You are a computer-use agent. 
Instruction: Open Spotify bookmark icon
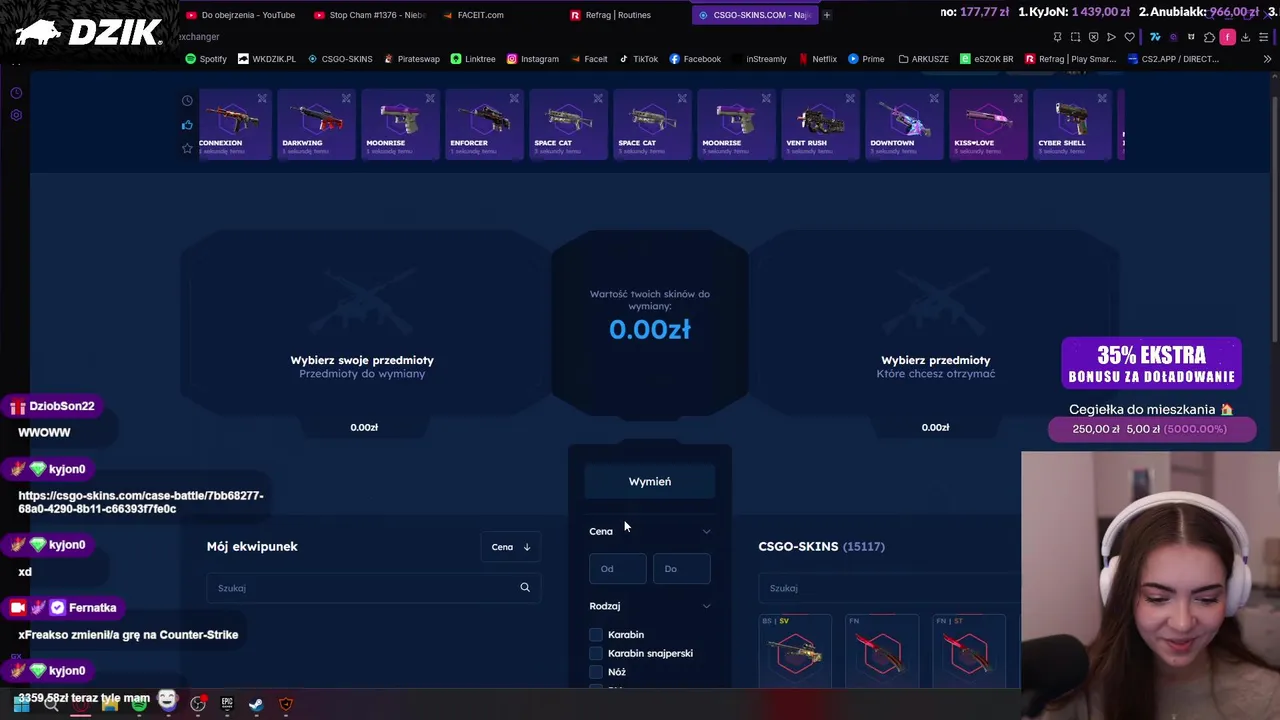[x=191, y=59]
